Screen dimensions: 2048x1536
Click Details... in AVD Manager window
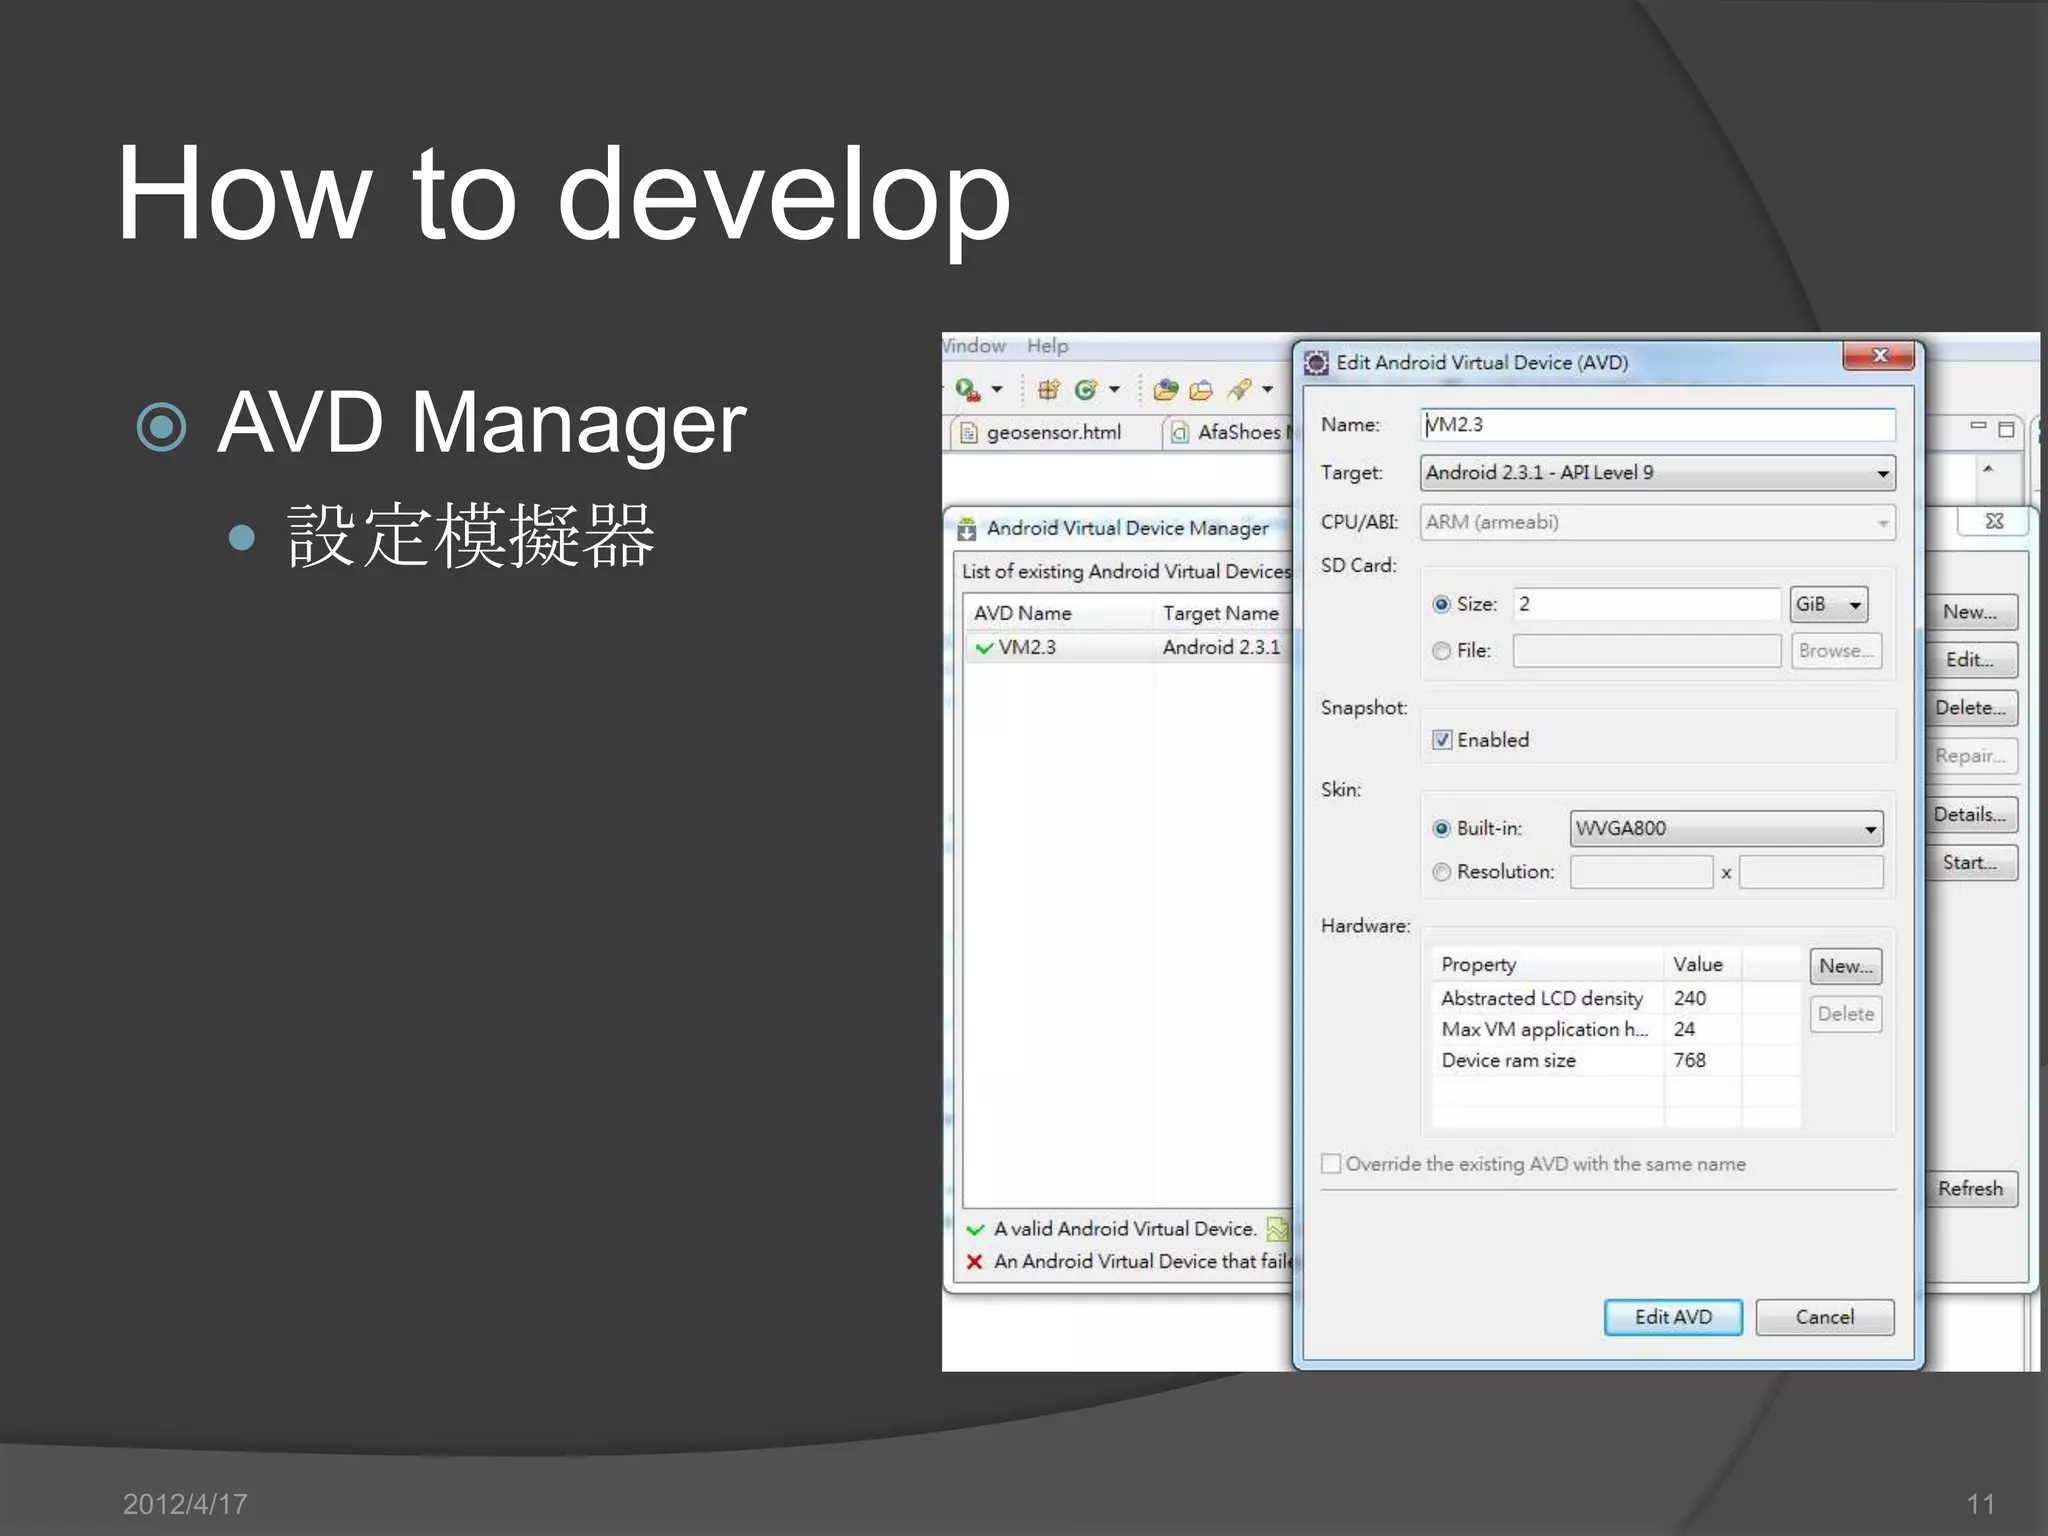[1970, 815]
